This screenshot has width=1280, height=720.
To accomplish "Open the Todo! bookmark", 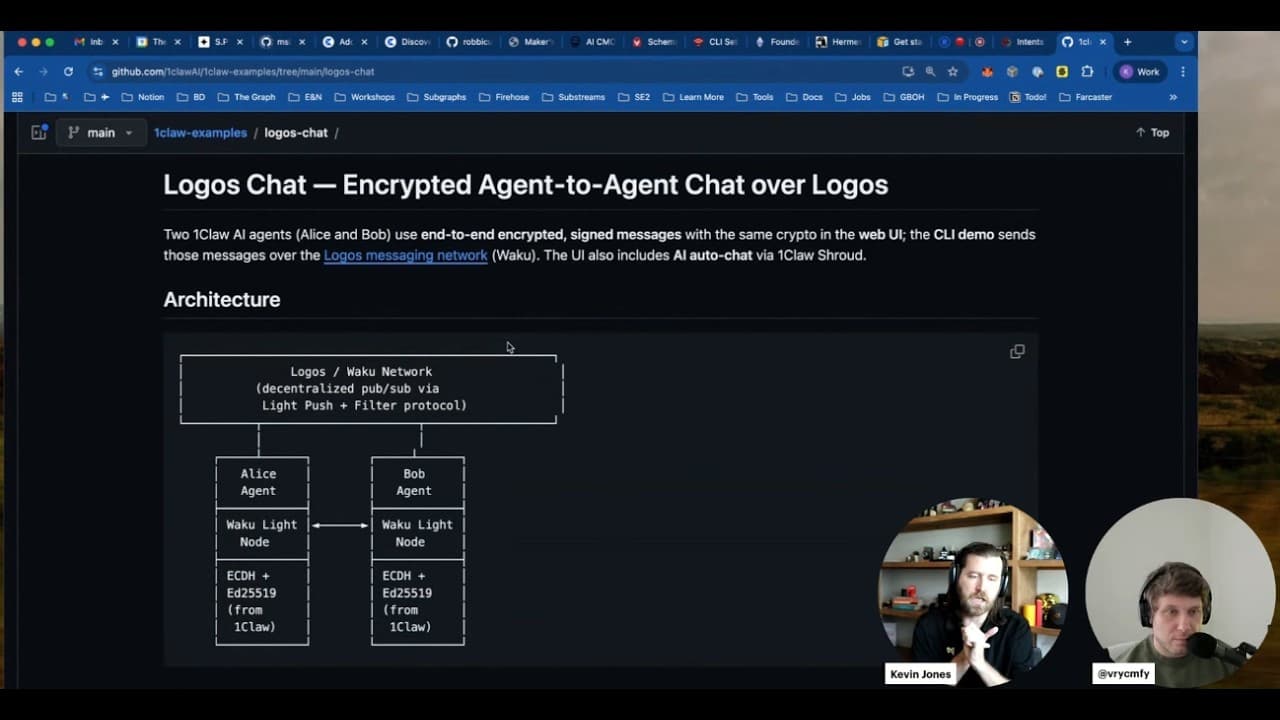I will coord(1028,97).
